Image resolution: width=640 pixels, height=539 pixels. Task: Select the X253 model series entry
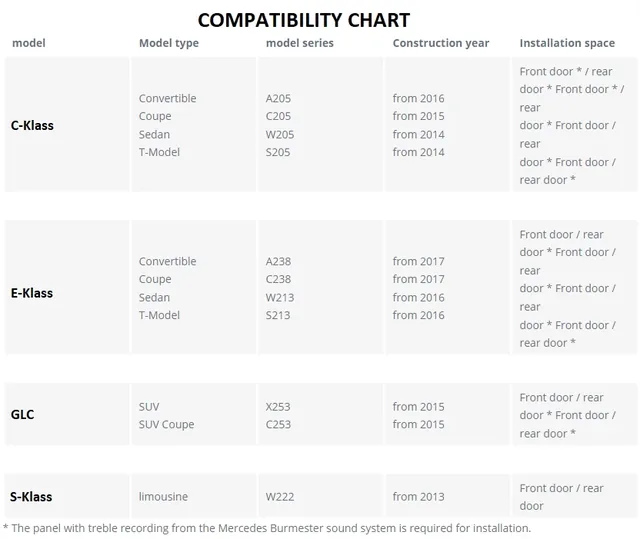278,407
